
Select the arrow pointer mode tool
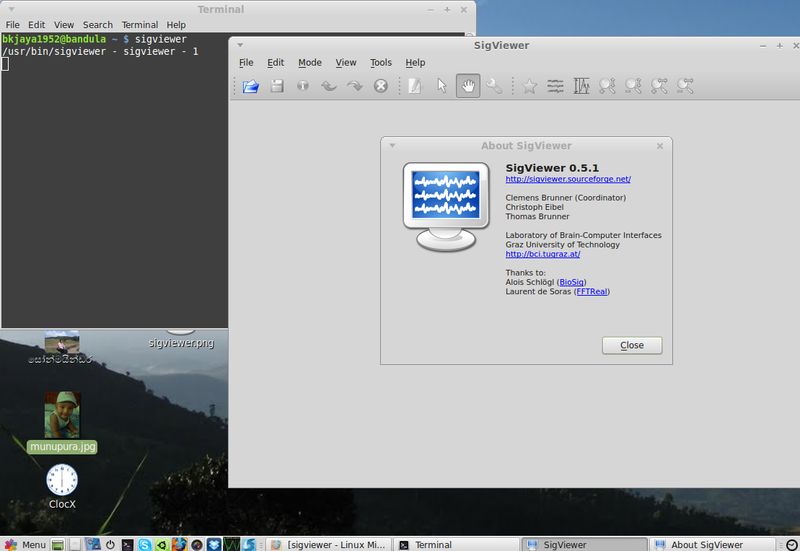click(442, 86)
